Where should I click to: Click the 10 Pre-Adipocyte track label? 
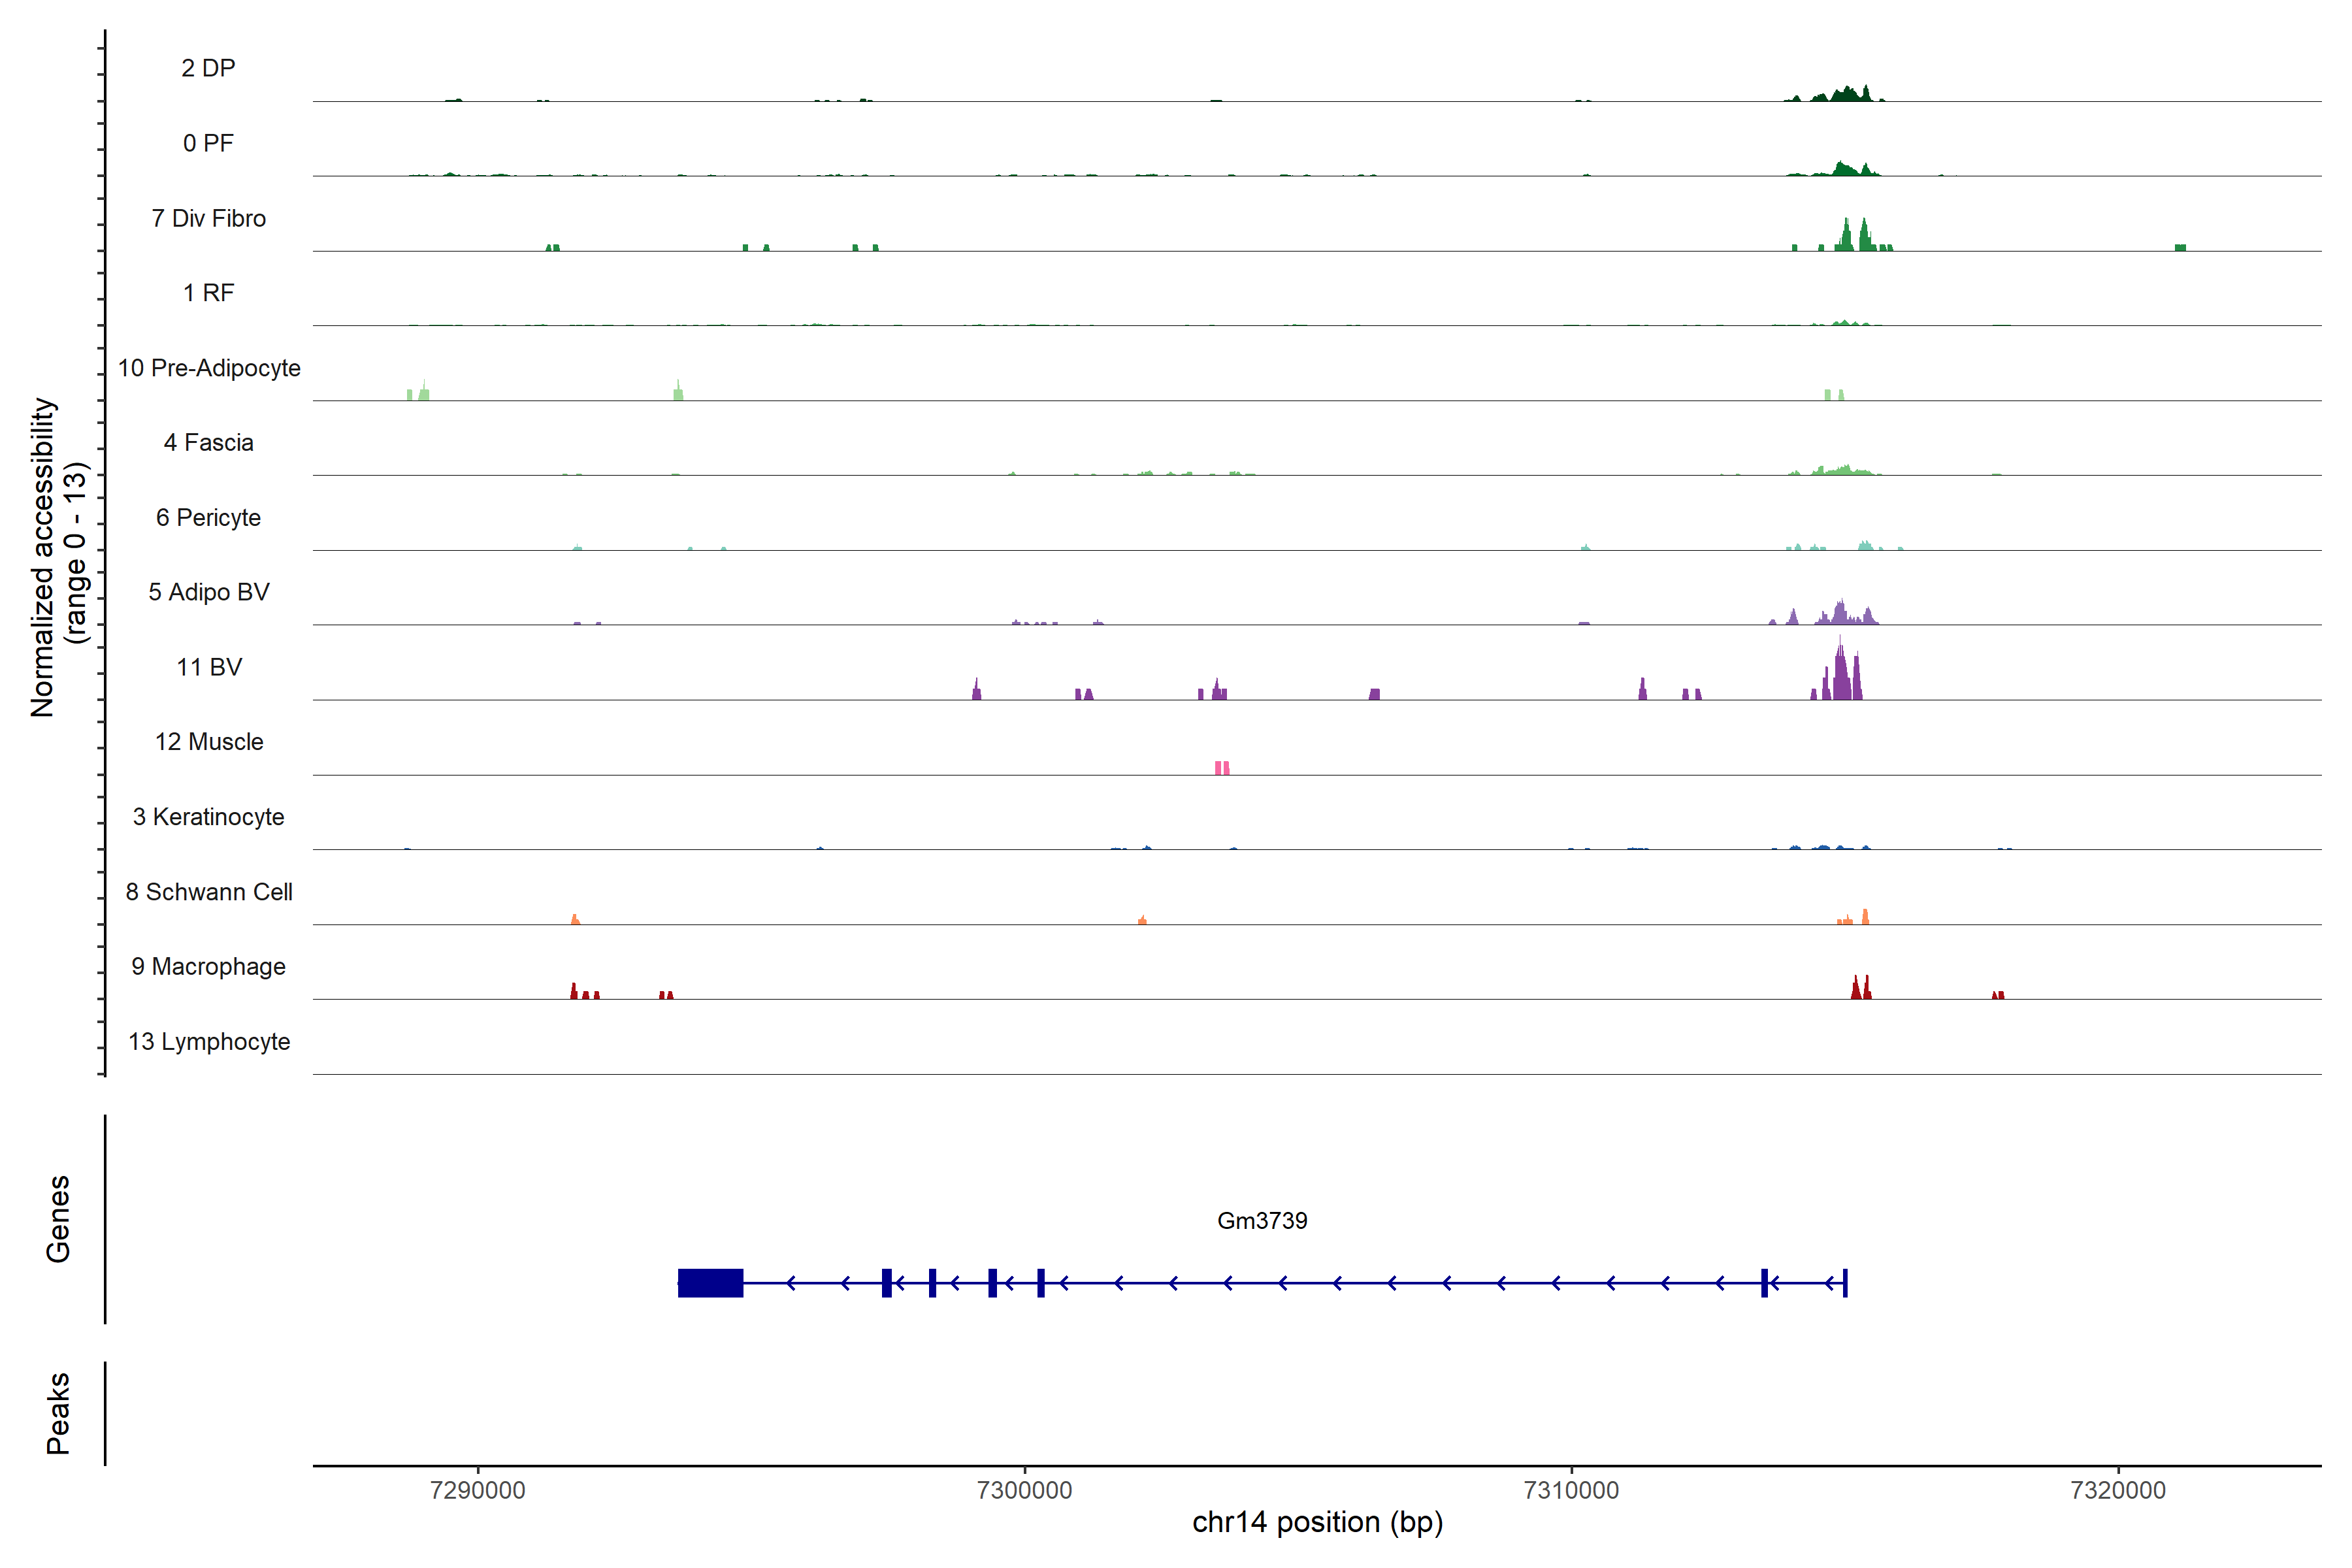click(x=209, y=368)
